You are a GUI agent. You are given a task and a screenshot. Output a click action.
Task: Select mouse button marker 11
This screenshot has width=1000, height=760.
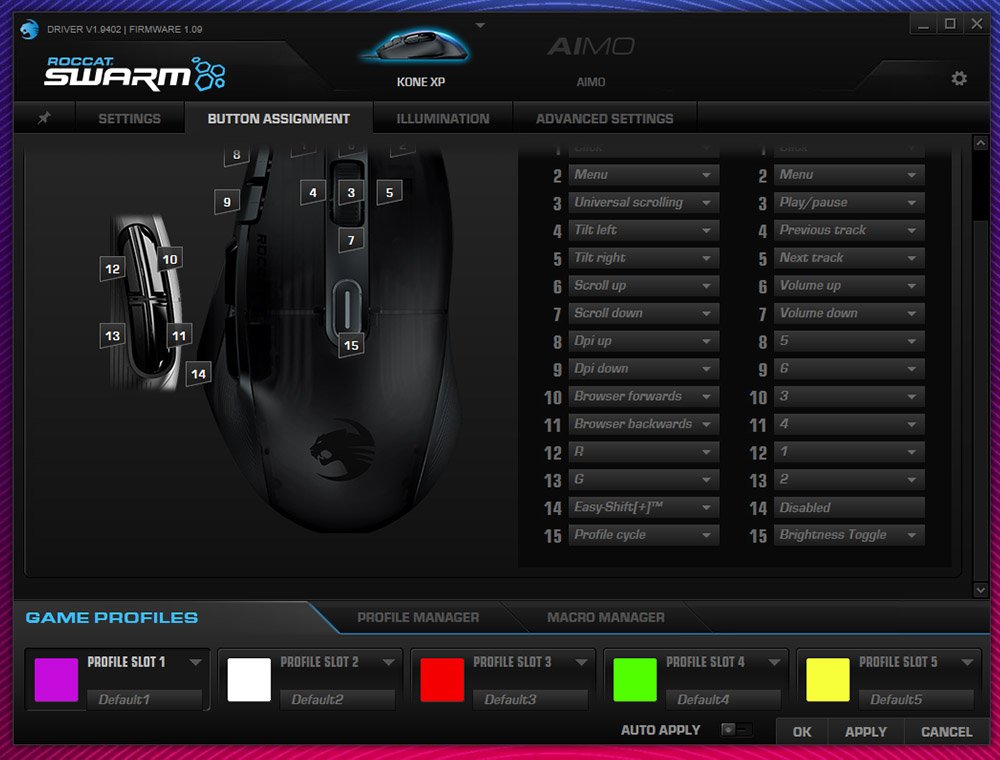coord(179,336)
